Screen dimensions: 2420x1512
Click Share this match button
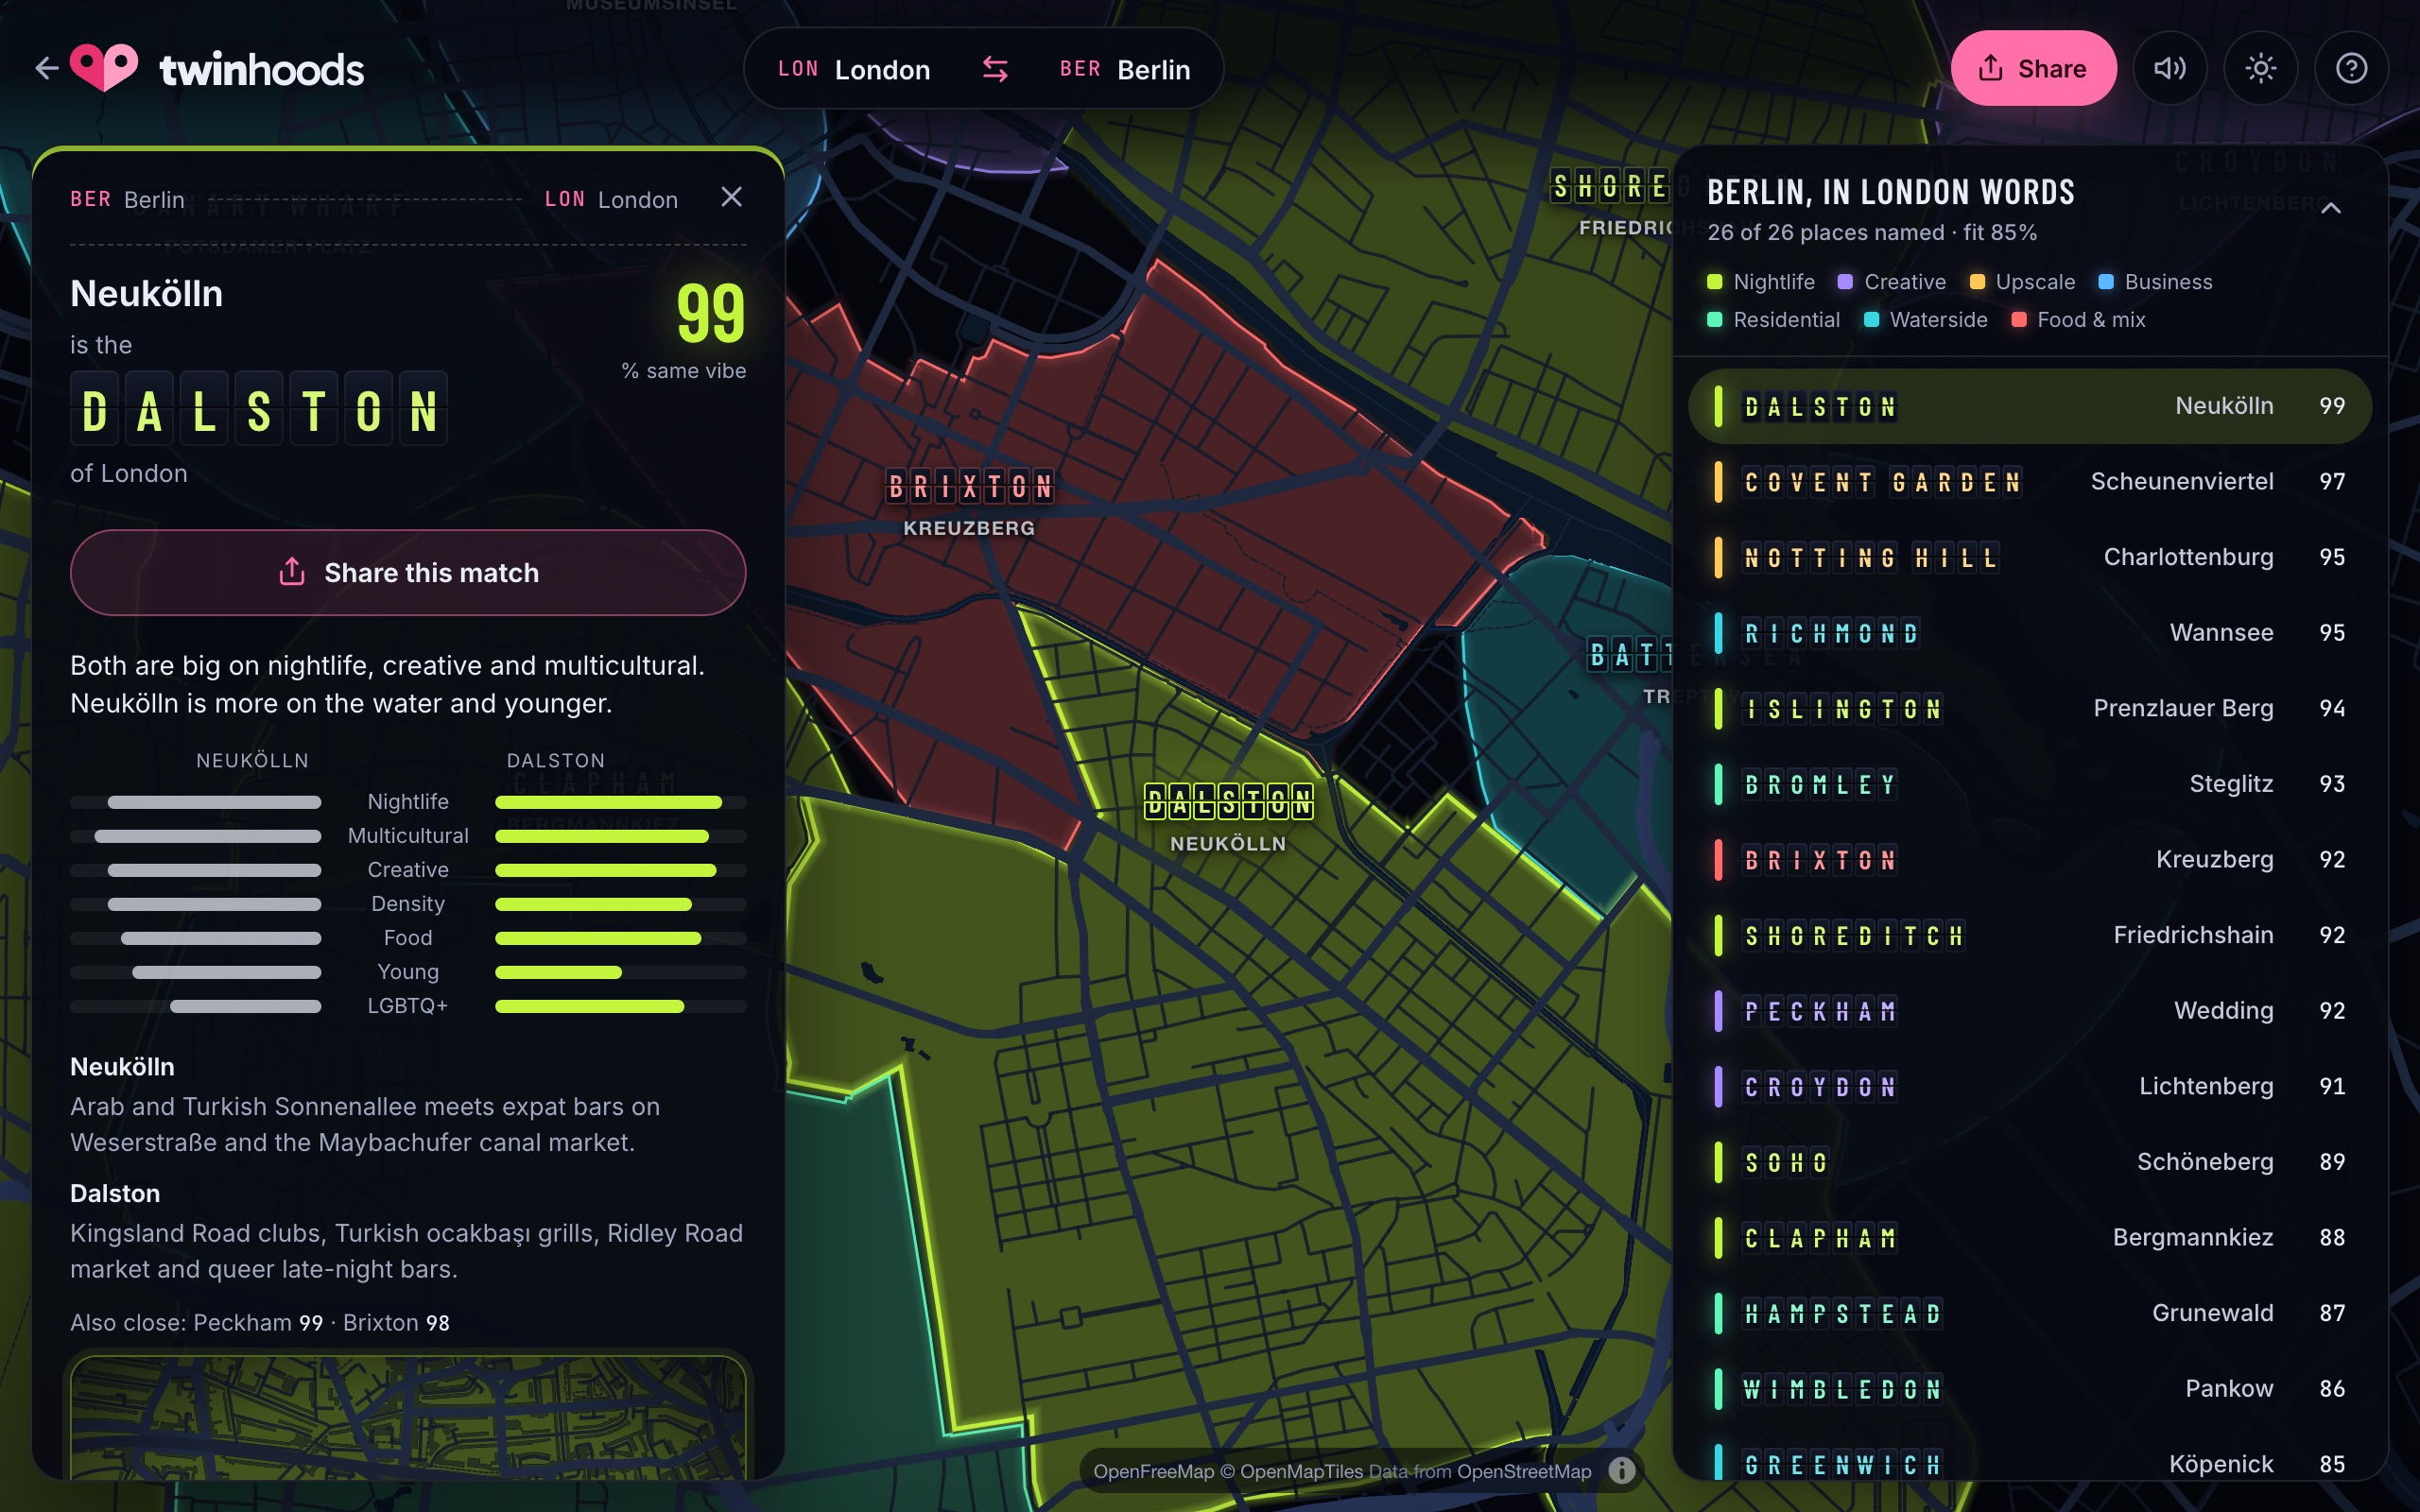click(x=408, y=572)
